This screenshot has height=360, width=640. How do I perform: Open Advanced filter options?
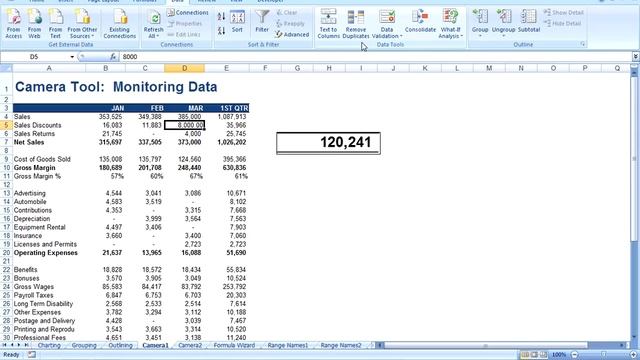pyautogui.click(x=292, y=35)
